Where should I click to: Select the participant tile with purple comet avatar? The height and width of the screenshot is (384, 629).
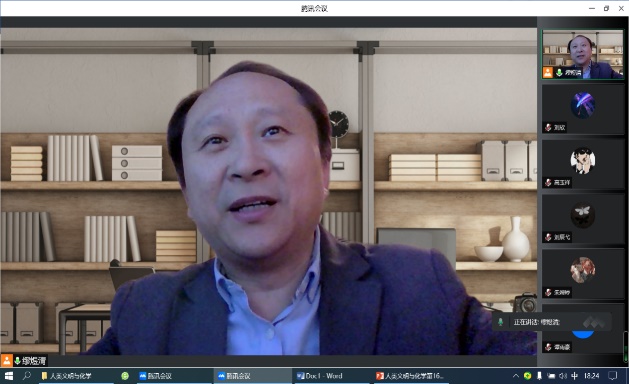point(582,109)
